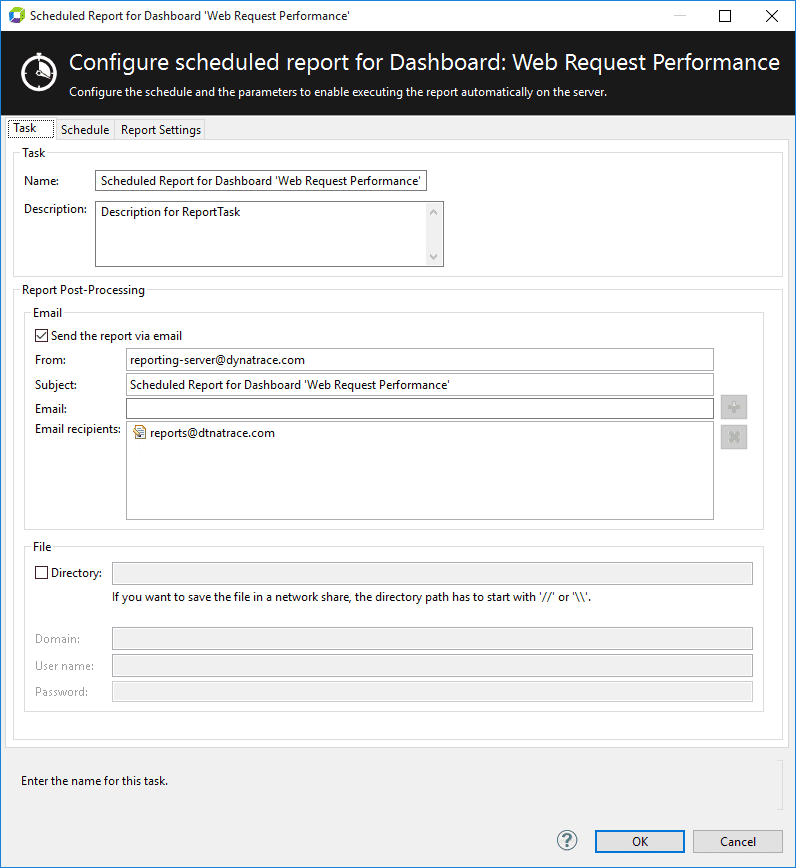Viewport: 796px width, 868px height.
Task: Select reports@dtnatrace.com in recipients list
Action: (x=212, y=433)
